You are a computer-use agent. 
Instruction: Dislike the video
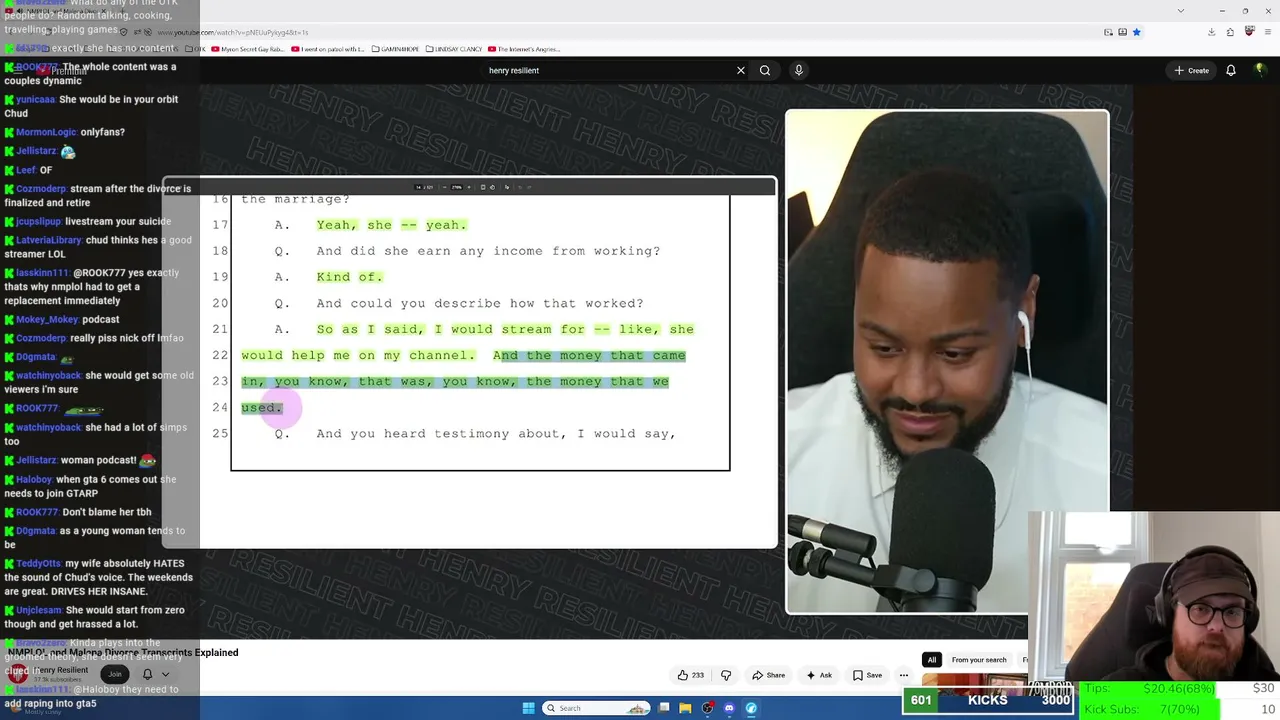click(726, 675)
